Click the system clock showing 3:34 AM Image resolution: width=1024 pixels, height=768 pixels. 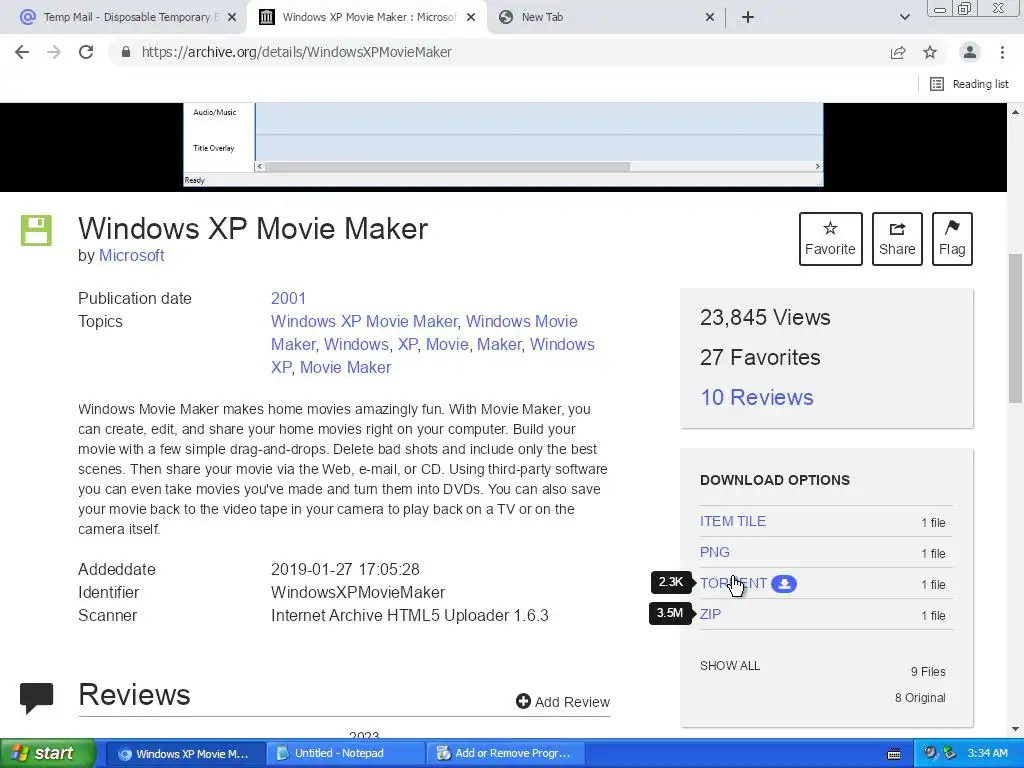click(x=987, y=754)
